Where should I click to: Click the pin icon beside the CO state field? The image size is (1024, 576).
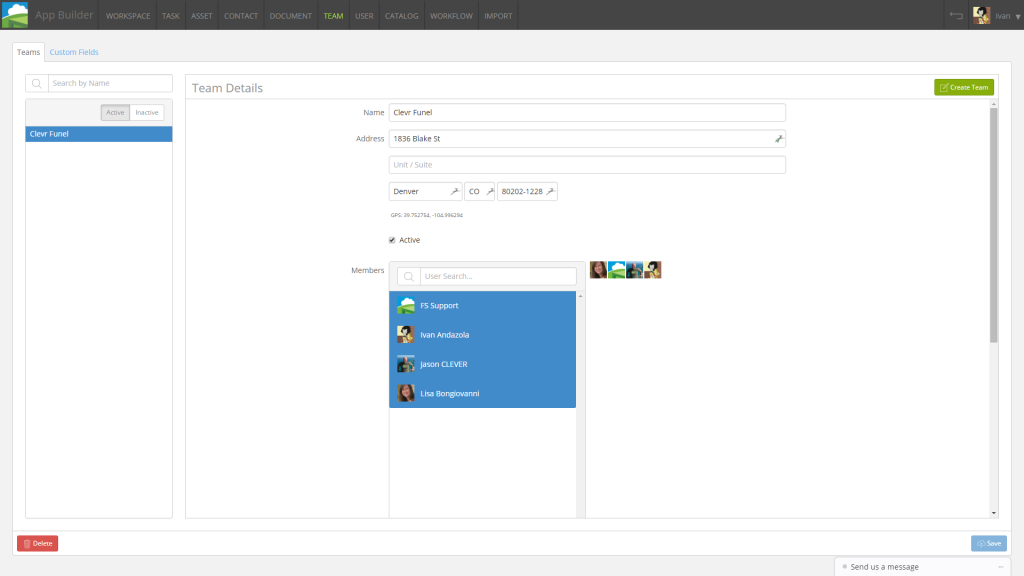click(x=490, y=190)
